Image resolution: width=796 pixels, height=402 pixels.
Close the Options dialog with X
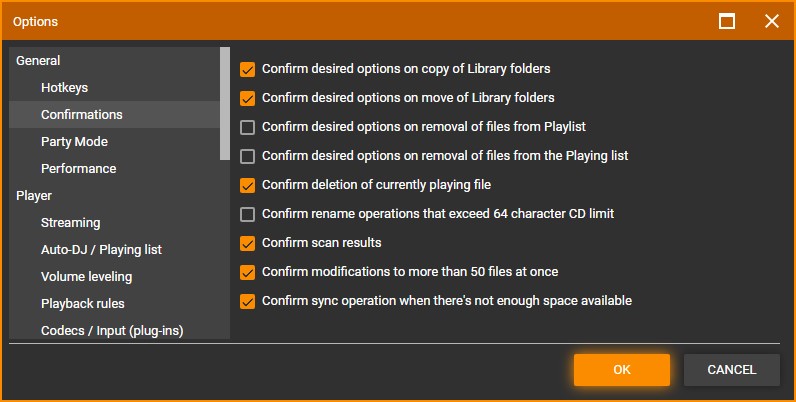coord(771,21)
